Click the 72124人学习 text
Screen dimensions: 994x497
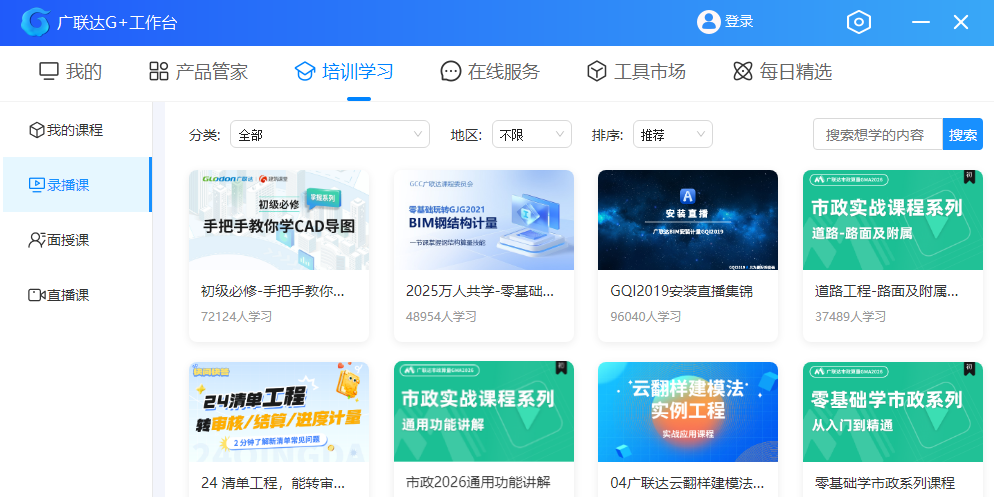pos(236,316)
